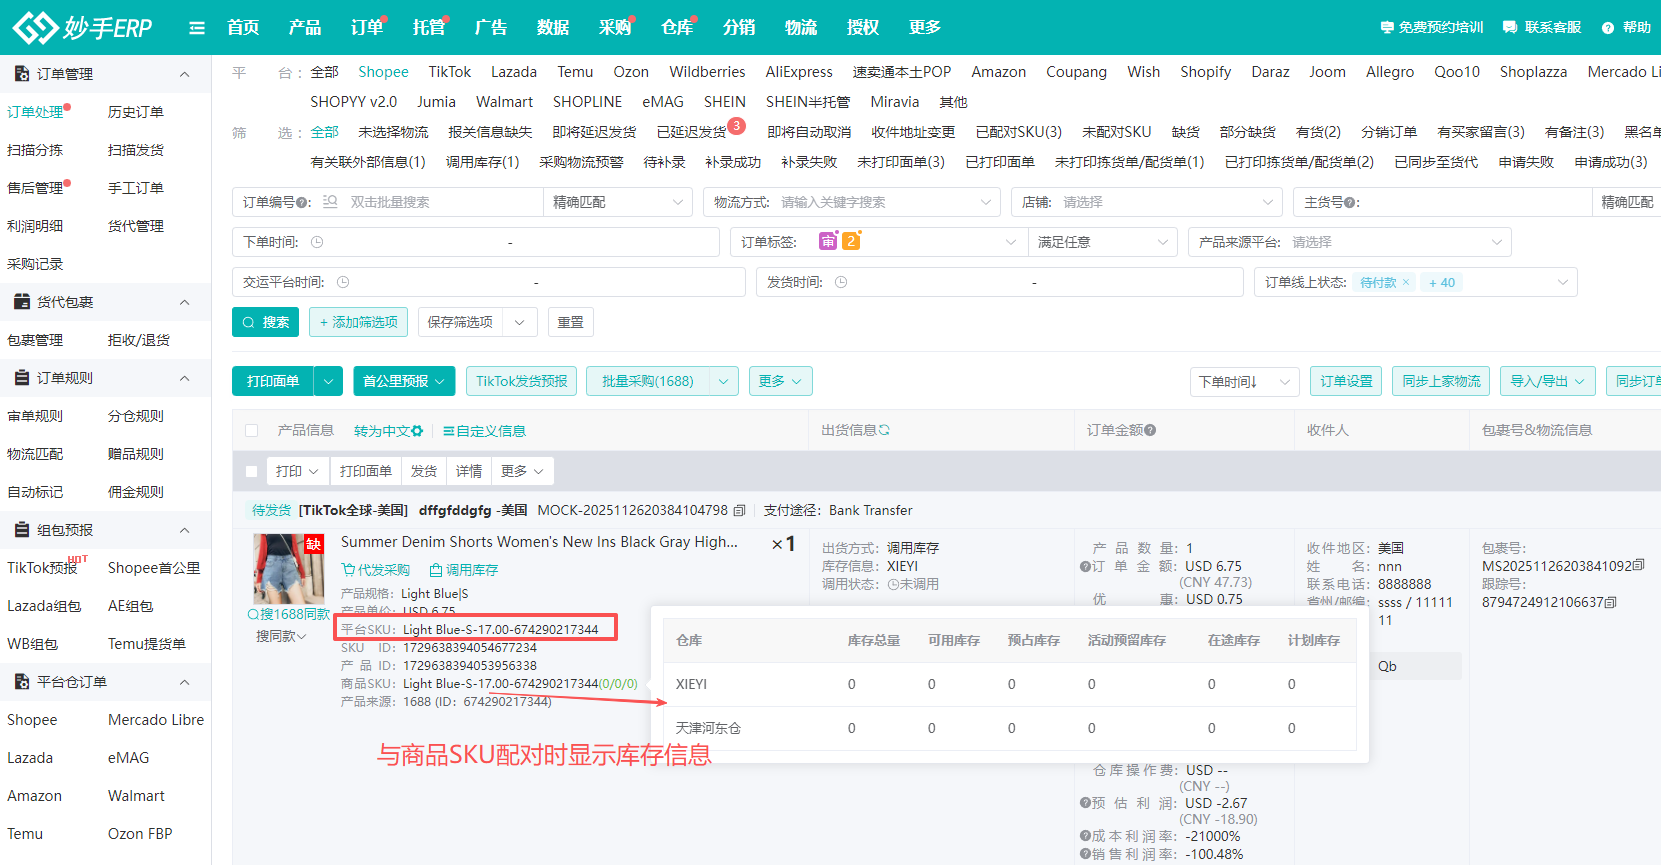The width and height of the screenshot is (1661, 865).
Task: Collapse the 订单管理 sidebar section
Action: click(x=184, y=74)
